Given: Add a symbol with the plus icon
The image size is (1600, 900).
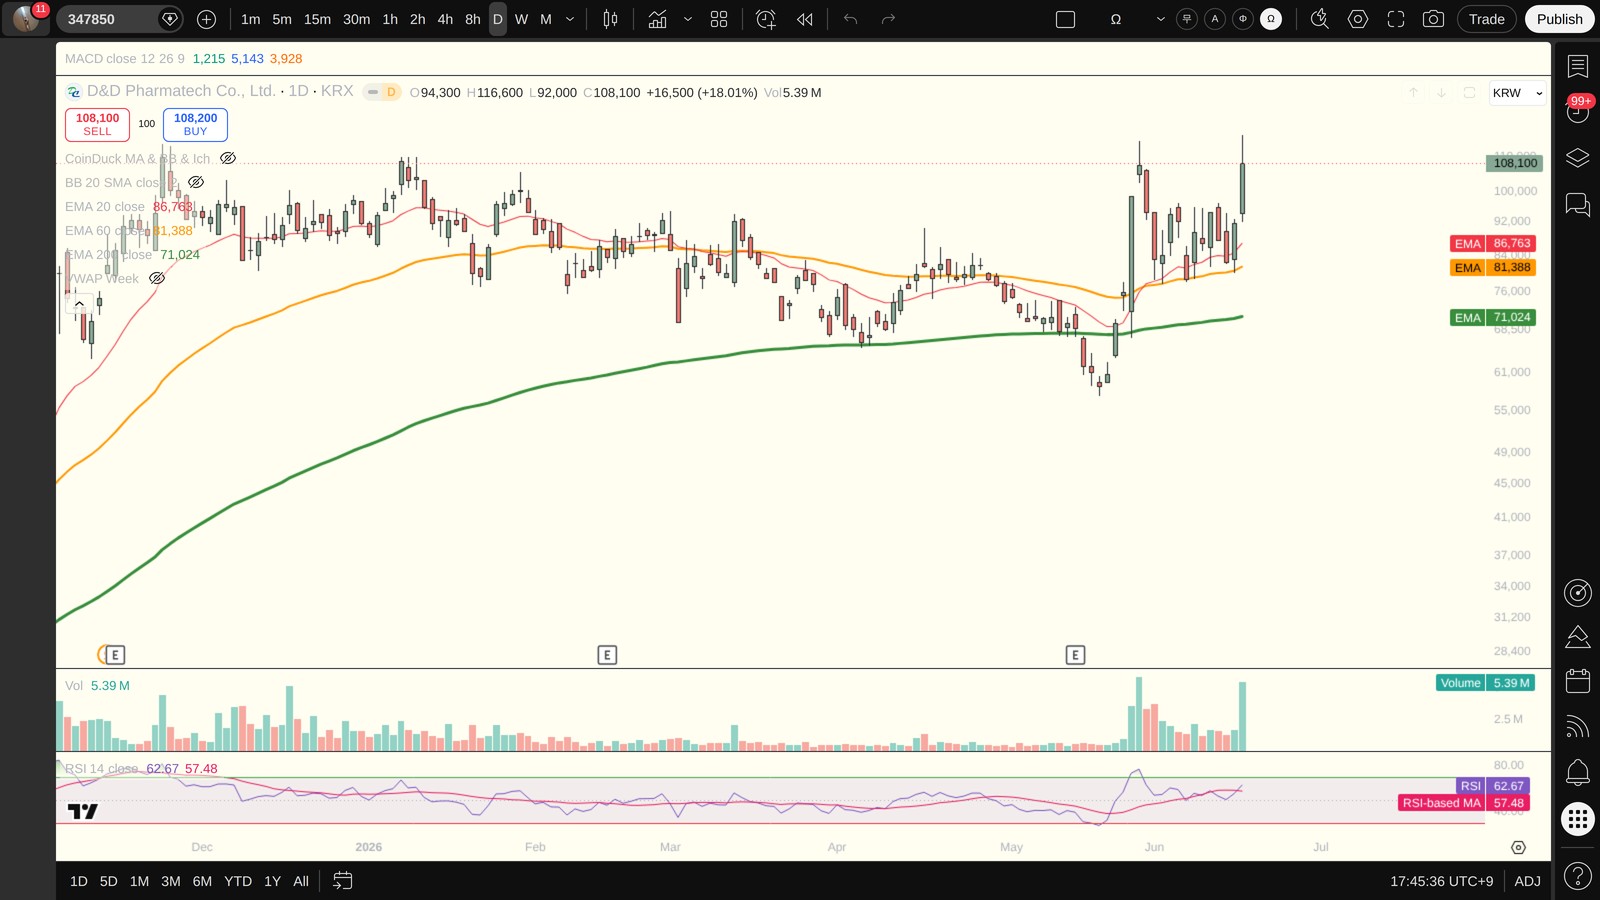Looking at the screenshot, I should point(206,19).
